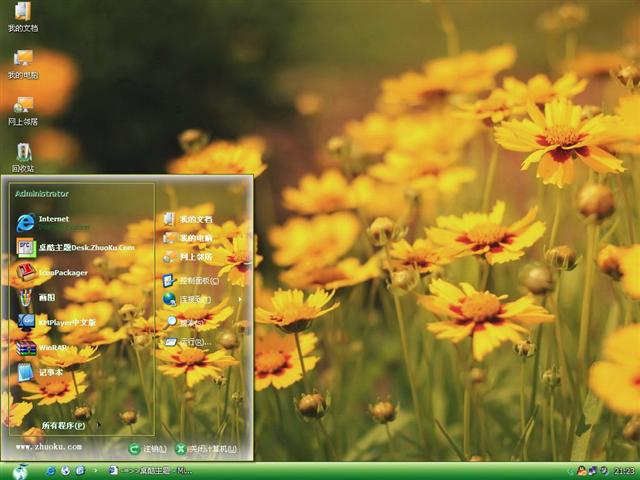Image resolution: width=640 pixels, height=480 pixels.
Task: Launch KMPlayer中文版 from the Start menu
Action: pos(56,322)
